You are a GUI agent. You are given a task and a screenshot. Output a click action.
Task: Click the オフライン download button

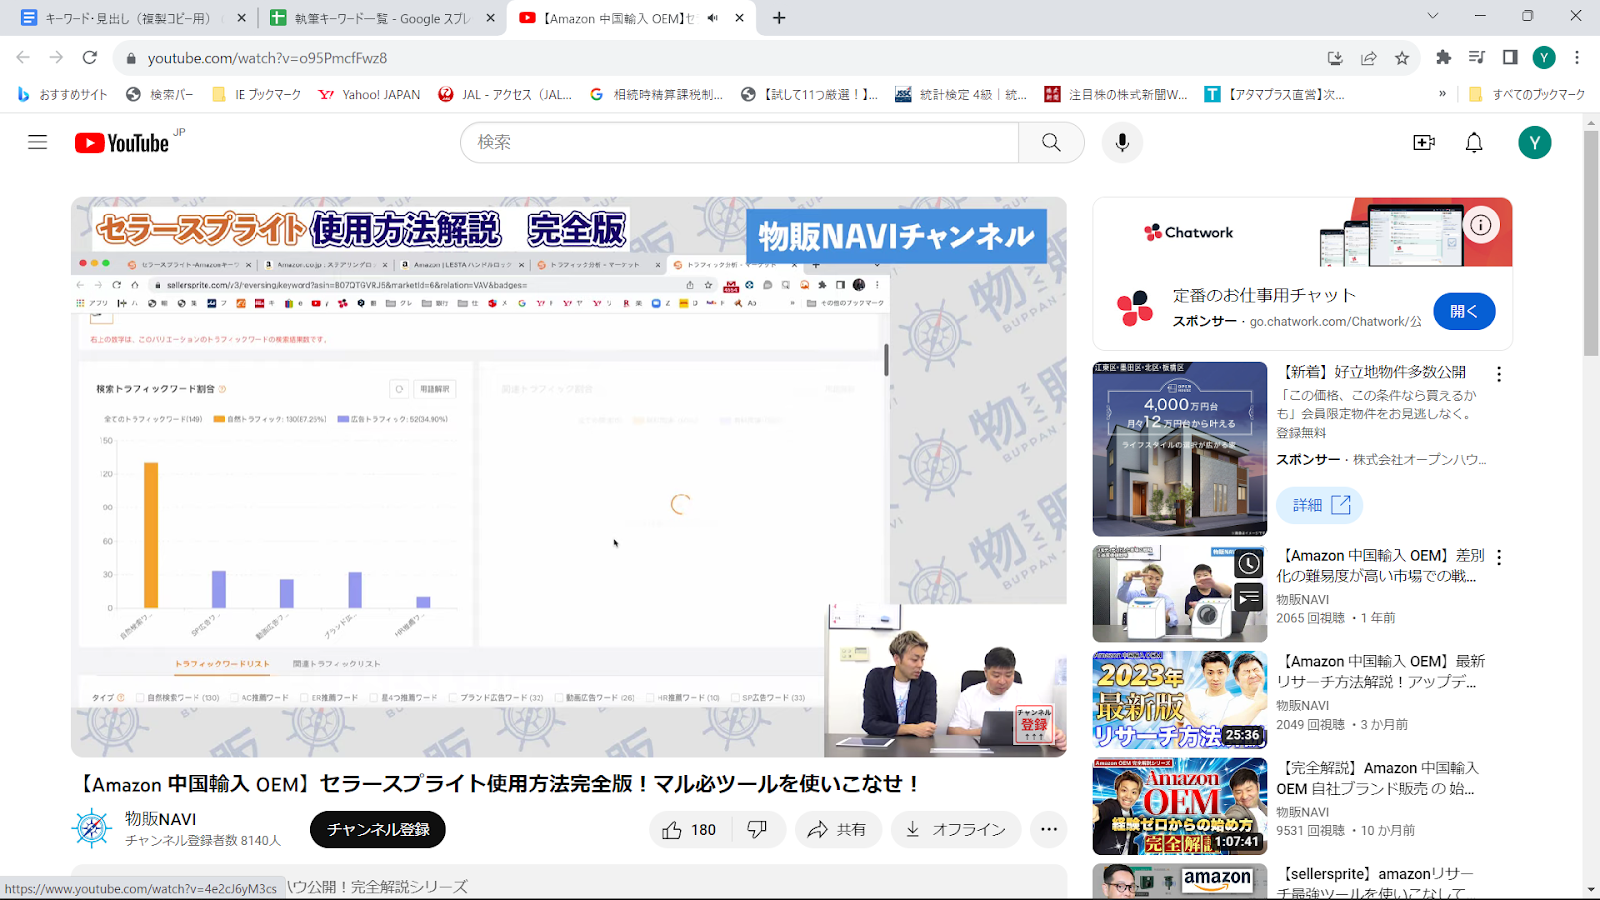[956, 829]
